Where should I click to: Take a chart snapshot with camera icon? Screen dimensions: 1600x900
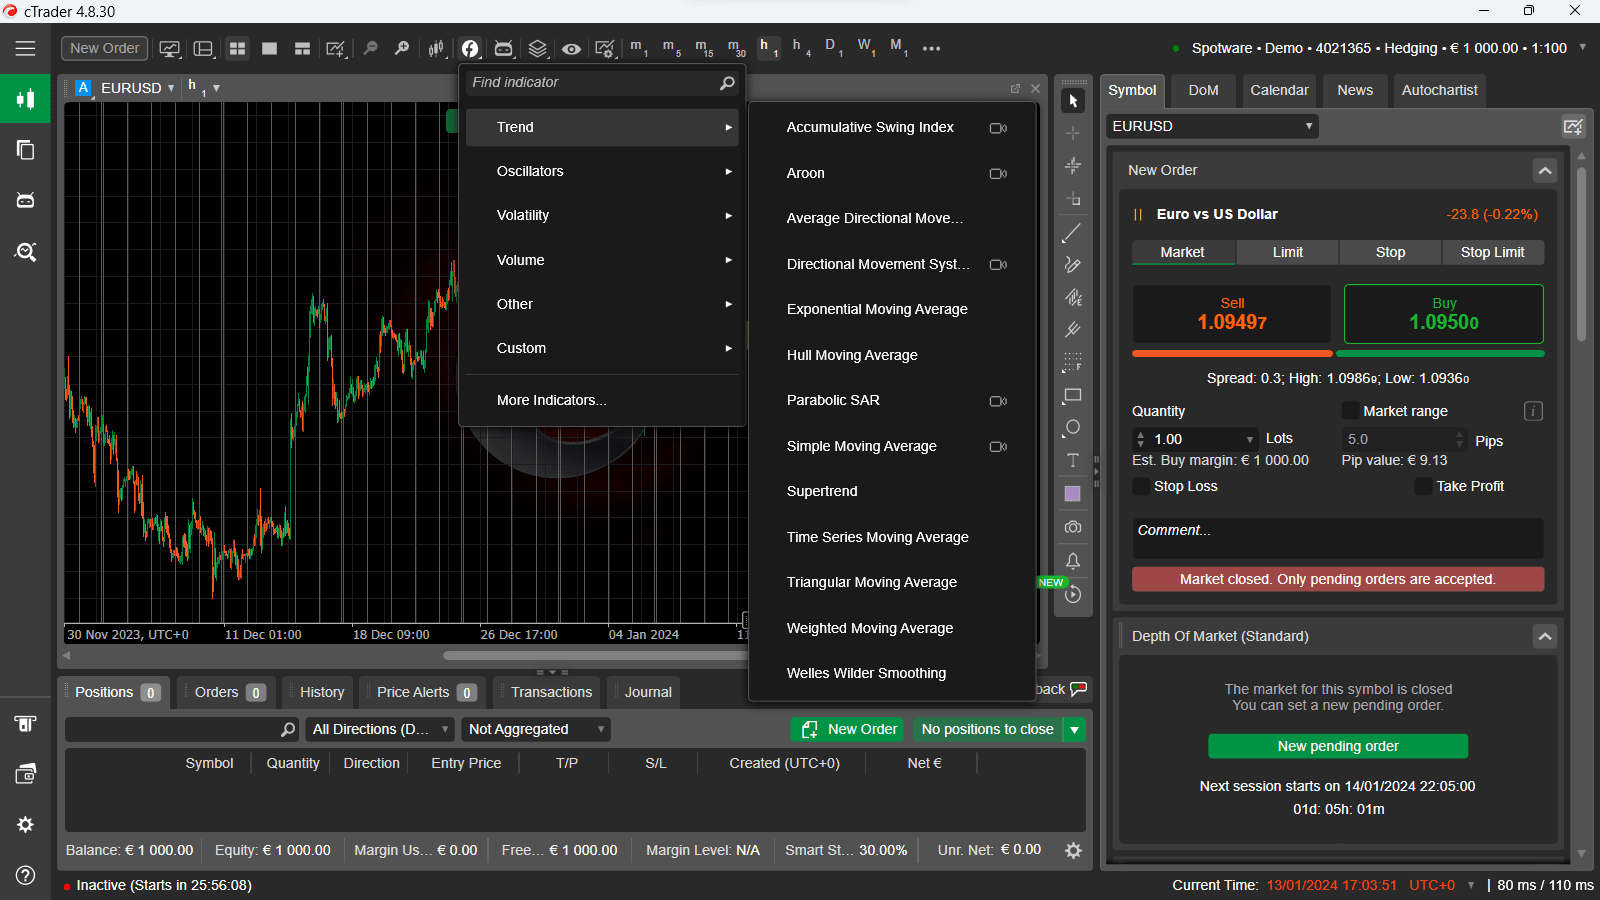[1072, 527]
